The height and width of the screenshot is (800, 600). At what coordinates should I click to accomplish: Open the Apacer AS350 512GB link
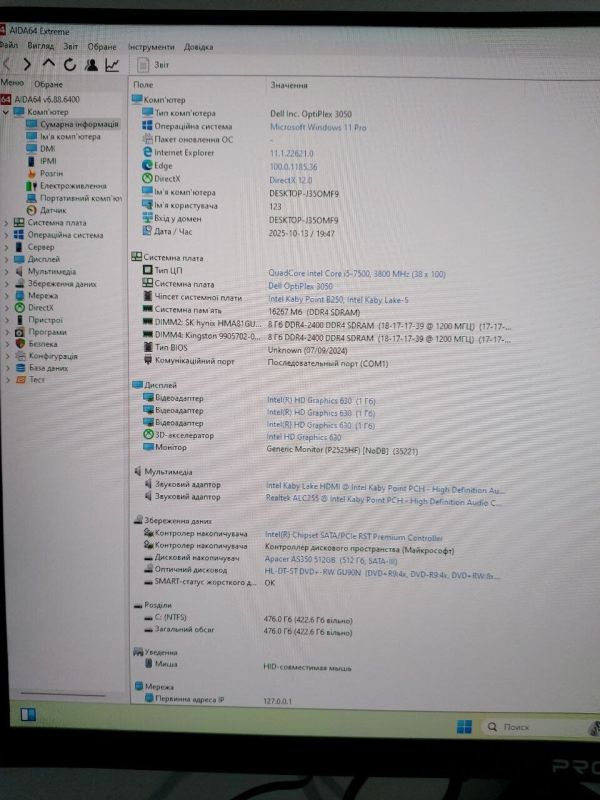point(331,560)
